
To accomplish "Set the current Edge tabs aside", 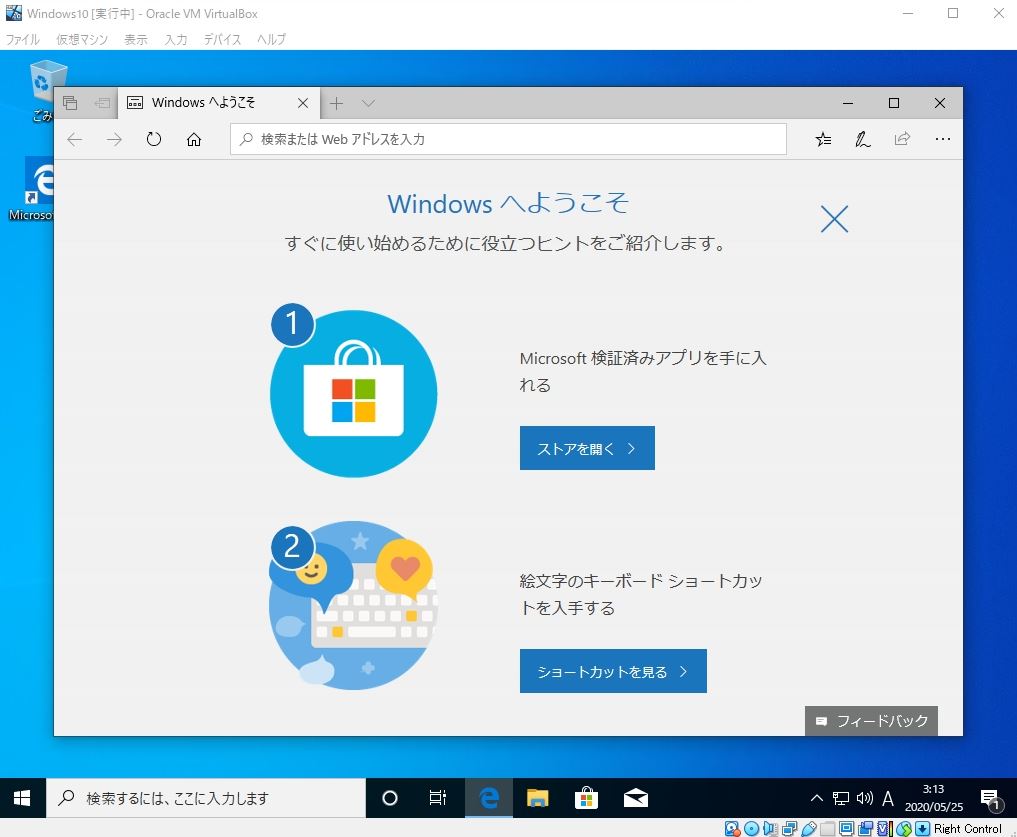I will (102, 103).
